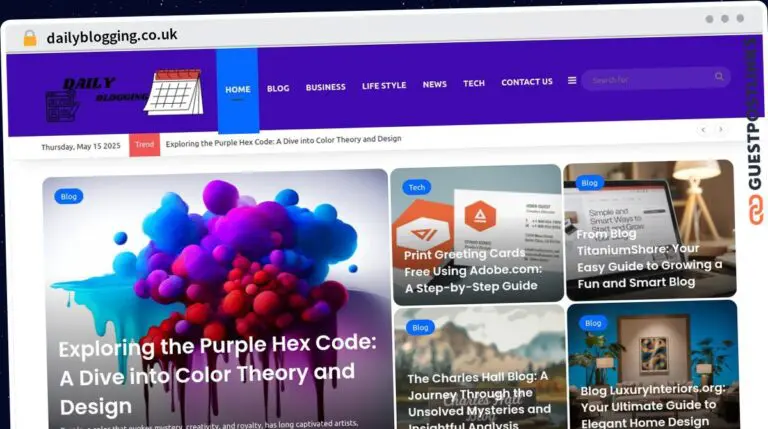Open the Contact Us page

pyautogui.click(x=527, y=82)
